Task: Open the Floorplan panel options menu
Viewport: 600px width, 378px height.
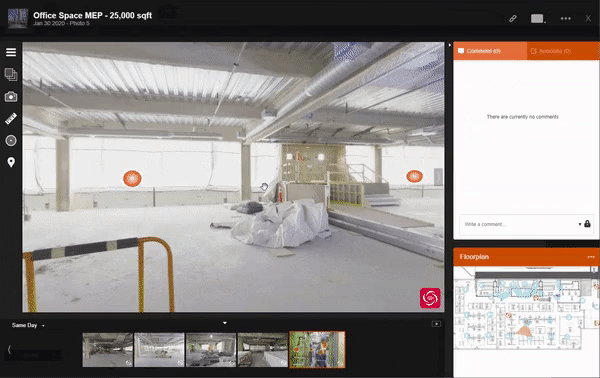Action: pos(591,257)
